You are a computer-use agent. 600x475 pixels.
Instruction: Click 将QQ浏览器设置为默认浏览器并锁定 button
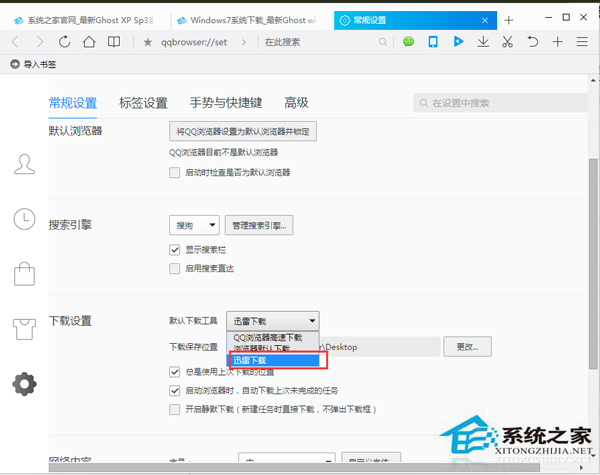coord(243,131)
